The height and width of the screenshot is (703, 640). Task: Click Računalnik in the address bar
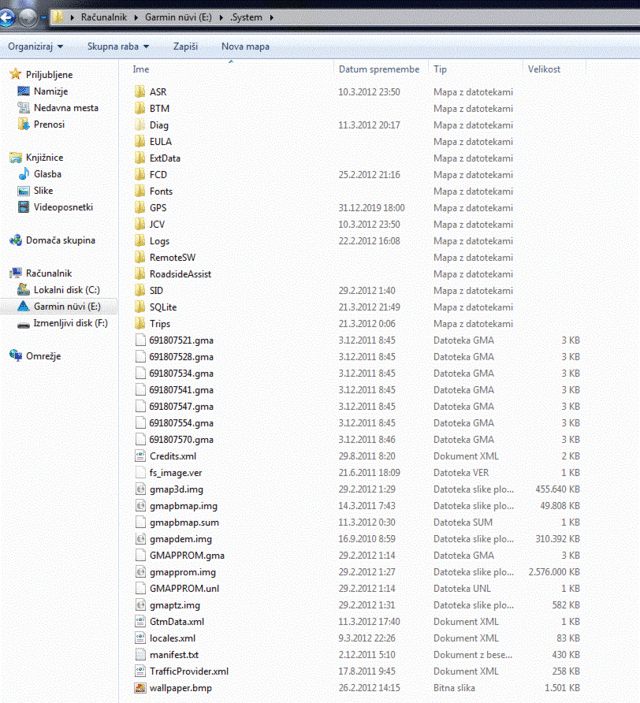coord(104,17)
